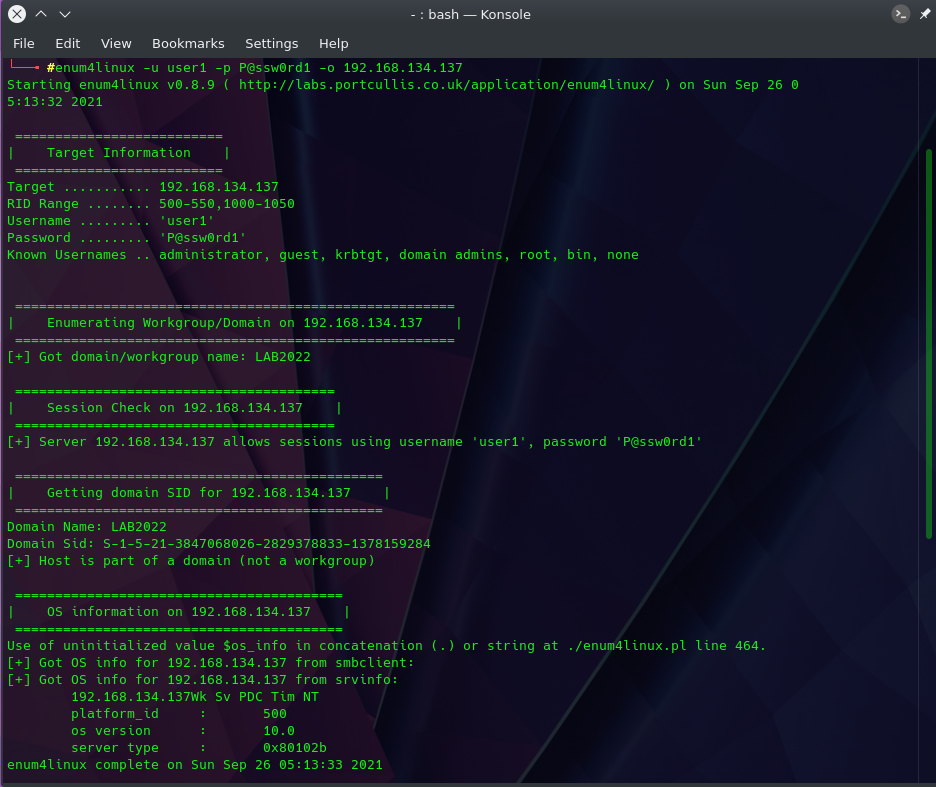
Task: Click the 'enum4linux complete' final line
Action: click(195, 765)
